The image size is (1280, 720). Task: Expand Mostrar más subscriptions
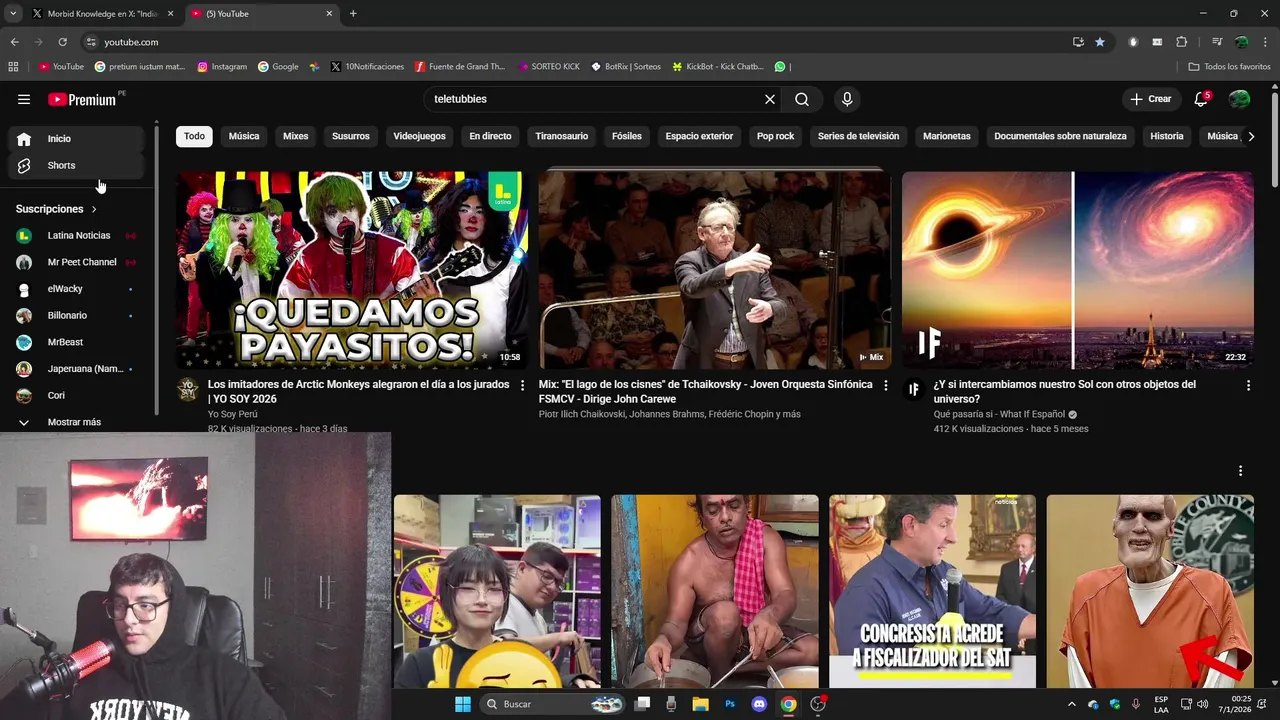pos(76,422)
